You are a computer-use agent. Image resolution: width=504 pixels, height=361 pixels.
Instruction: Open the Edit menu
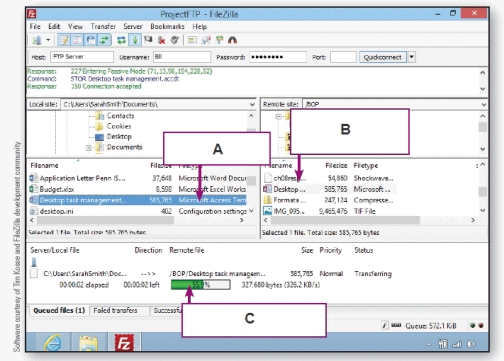(x=54, y=26)
